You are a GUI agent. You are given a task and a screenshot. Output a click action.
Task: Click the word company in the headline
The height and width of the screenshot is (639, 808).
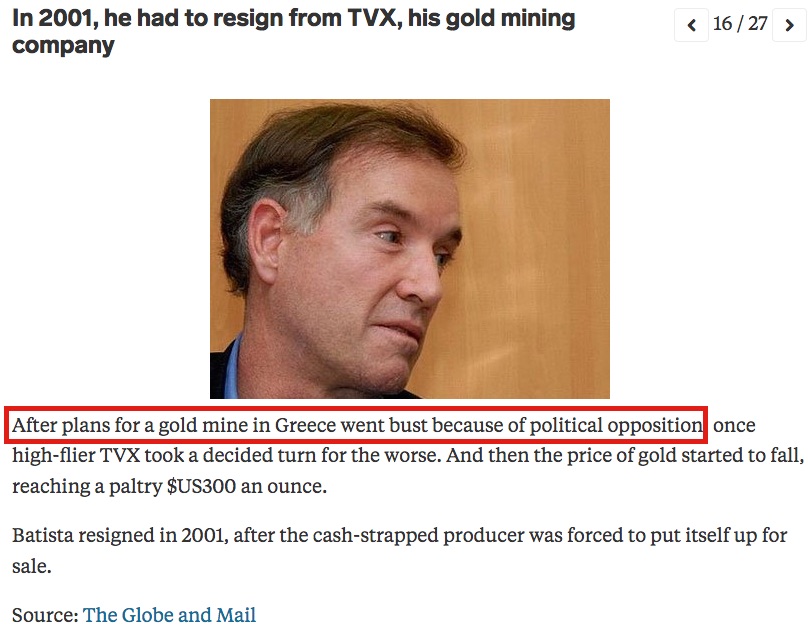[x=63, y=46]
